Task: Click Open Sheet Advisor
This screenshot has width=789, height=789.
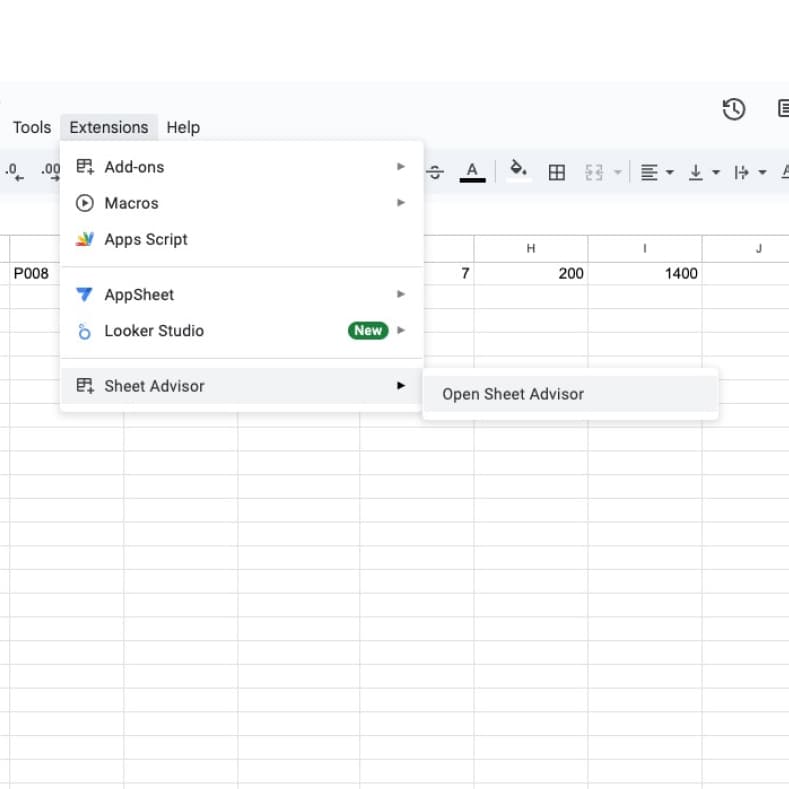Action: tap(513, 394)
